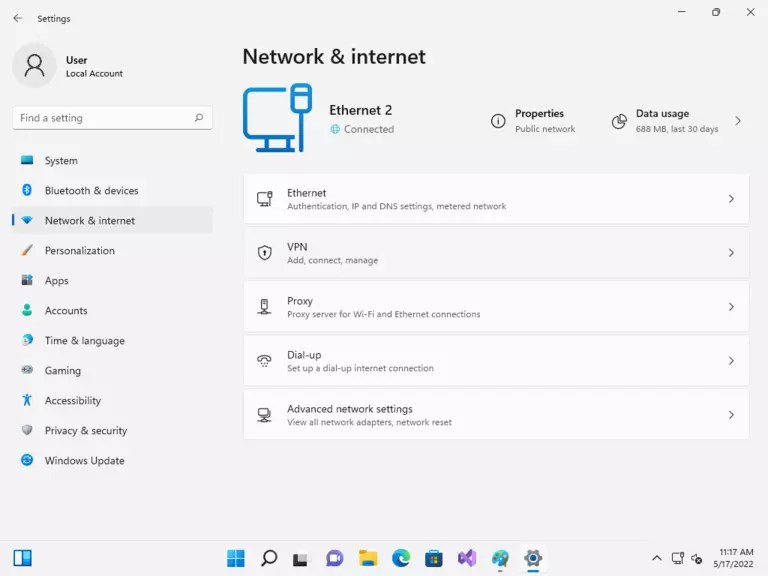Click the Advanced network settings computer icon
The image size is (768, 576).
(x=264, y=415)
